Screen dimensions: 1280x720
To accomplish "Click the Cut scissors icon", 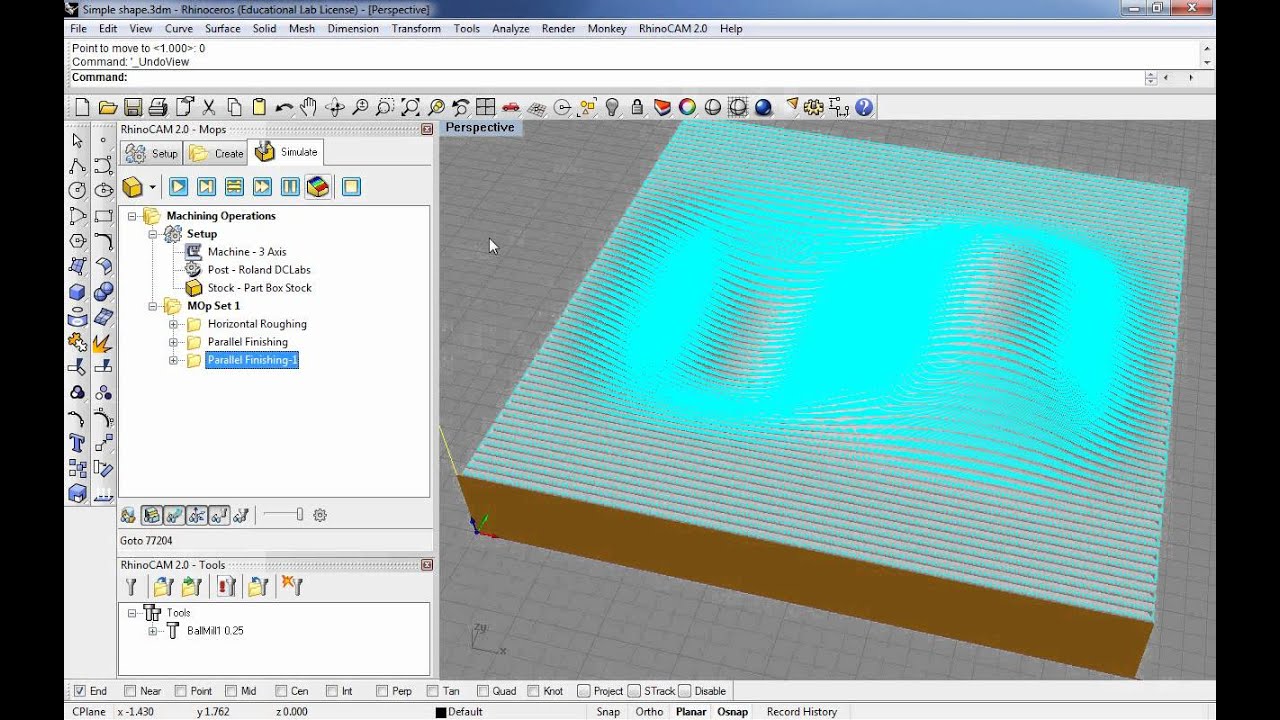I will tap(209, 107).
